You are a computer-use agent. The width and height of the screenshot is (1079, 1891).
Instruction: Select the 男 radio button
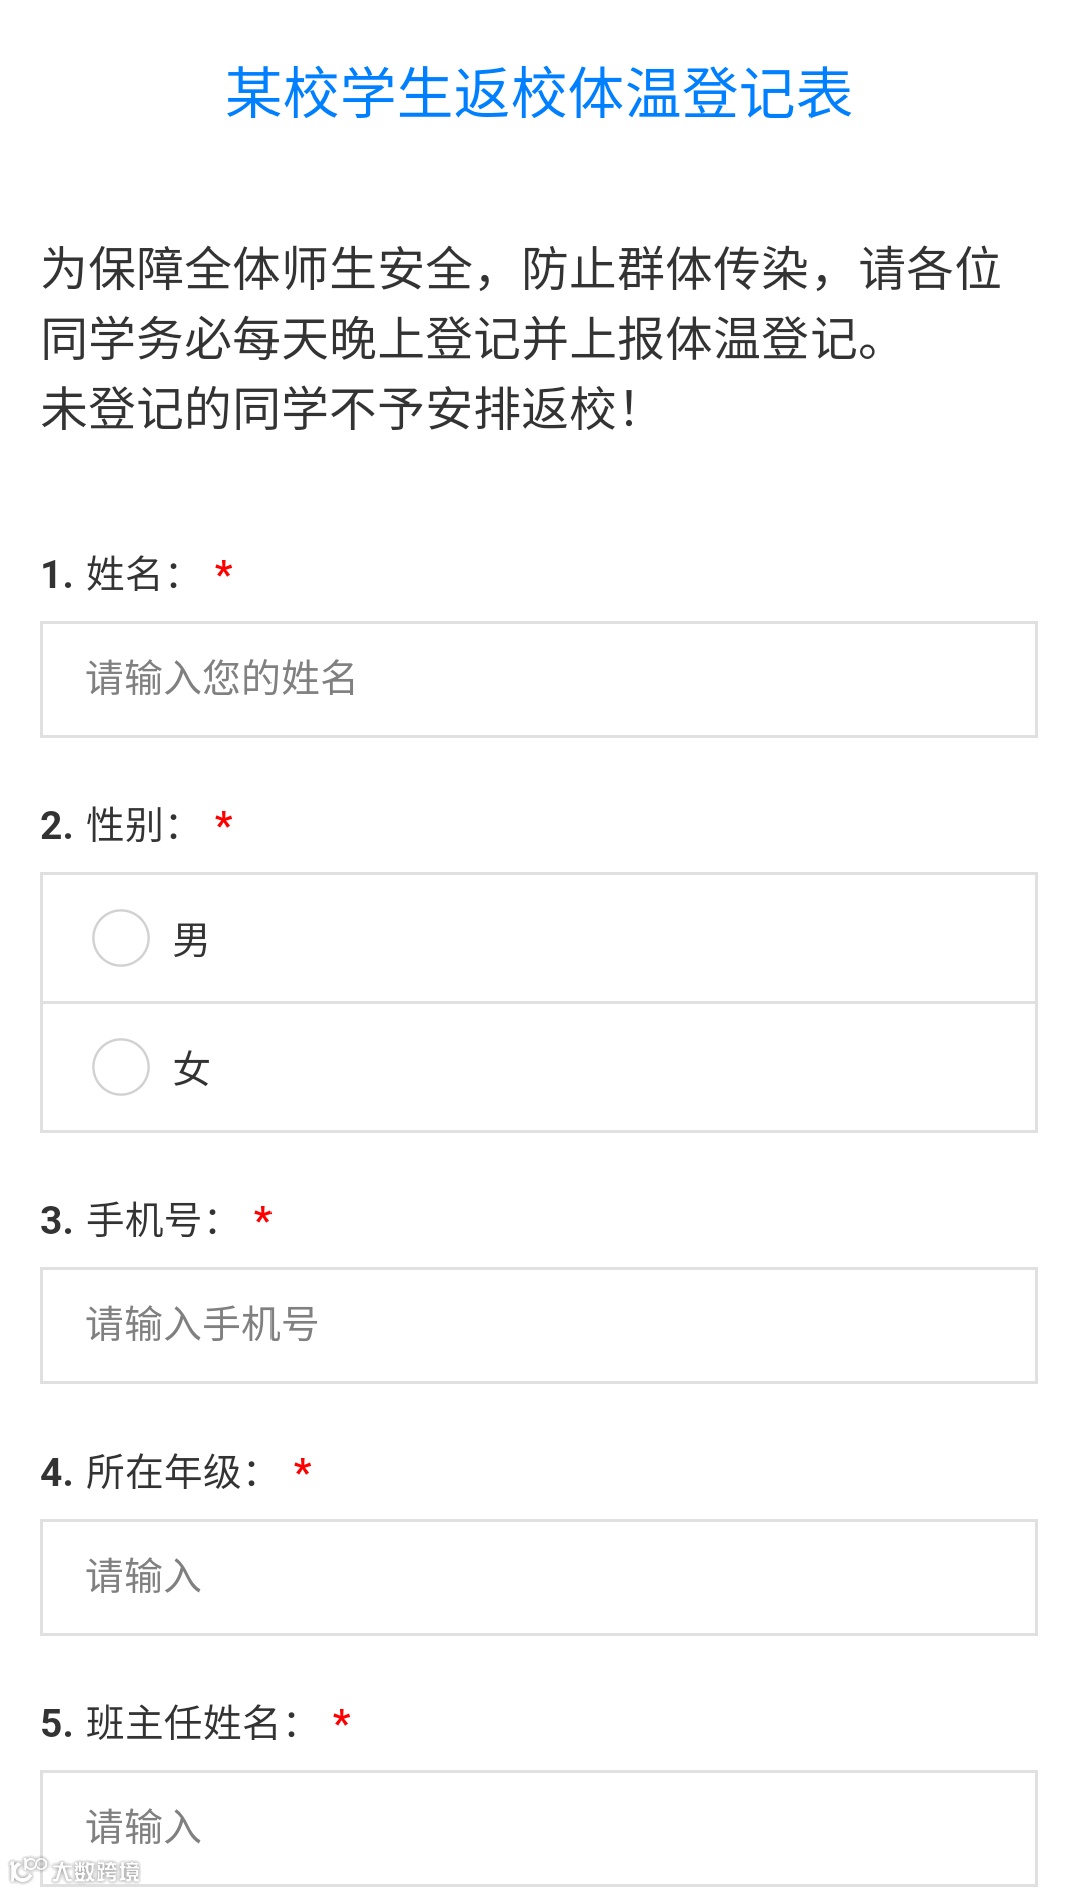pyautogui.click(x=121, y=938)
